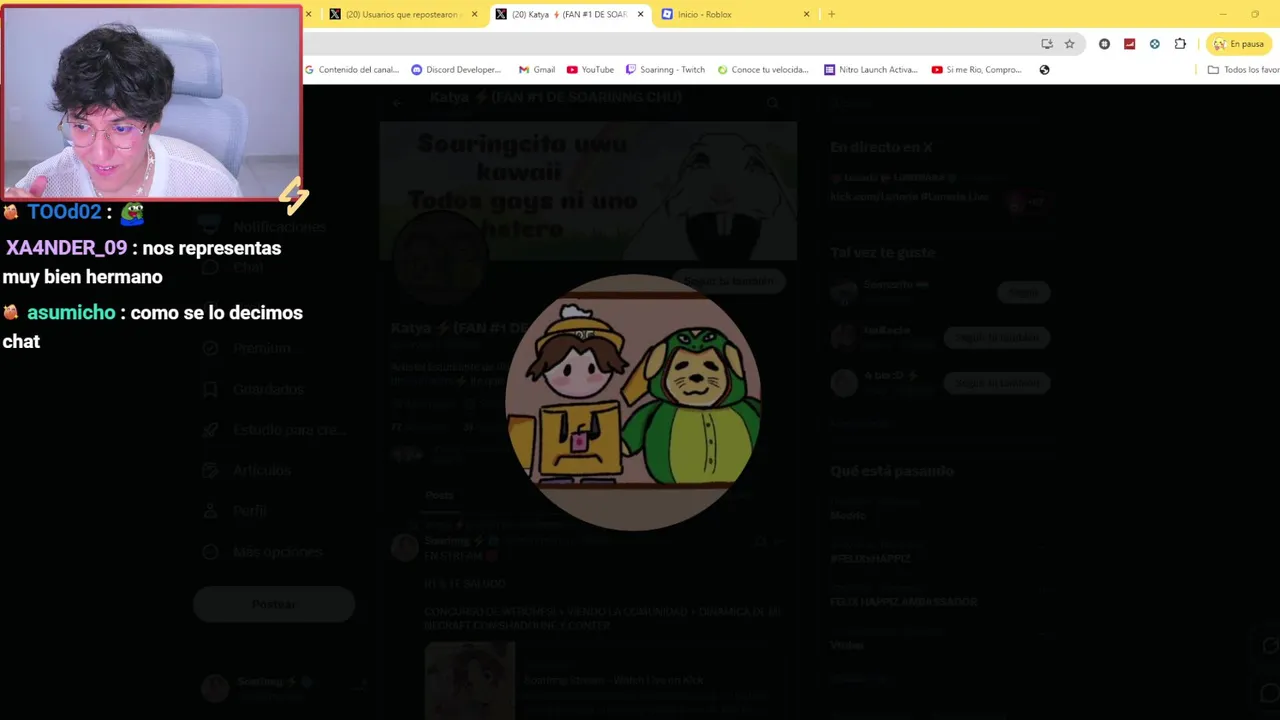The image size is (1280, 720).
Task: Click the globe bookmark icon
Action: 1044,70
